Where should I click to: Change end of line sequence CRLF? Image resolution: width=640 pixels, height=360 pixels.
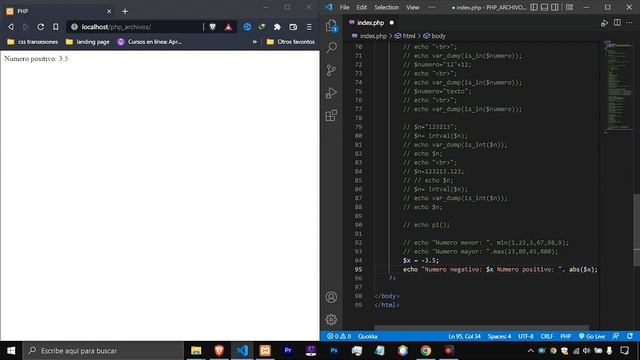(x=547, y=336)
